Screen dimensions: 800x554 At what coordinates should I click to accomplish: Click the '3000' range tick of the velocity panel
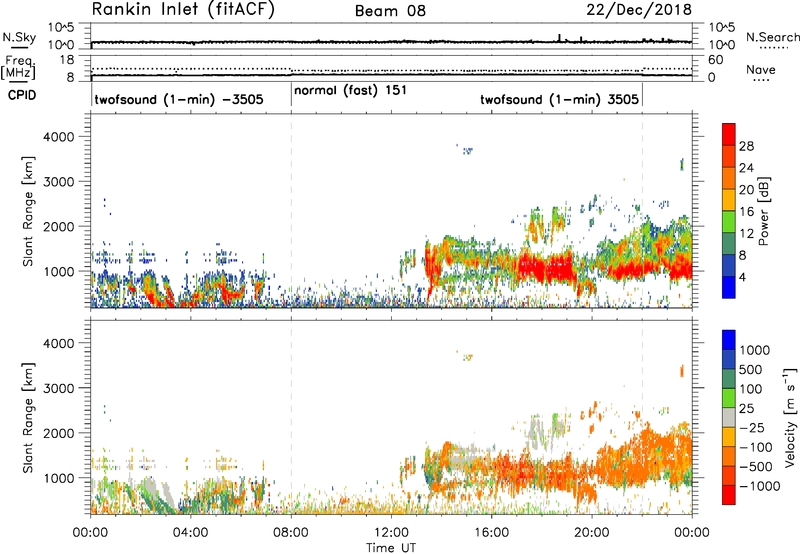pos(58,388)
